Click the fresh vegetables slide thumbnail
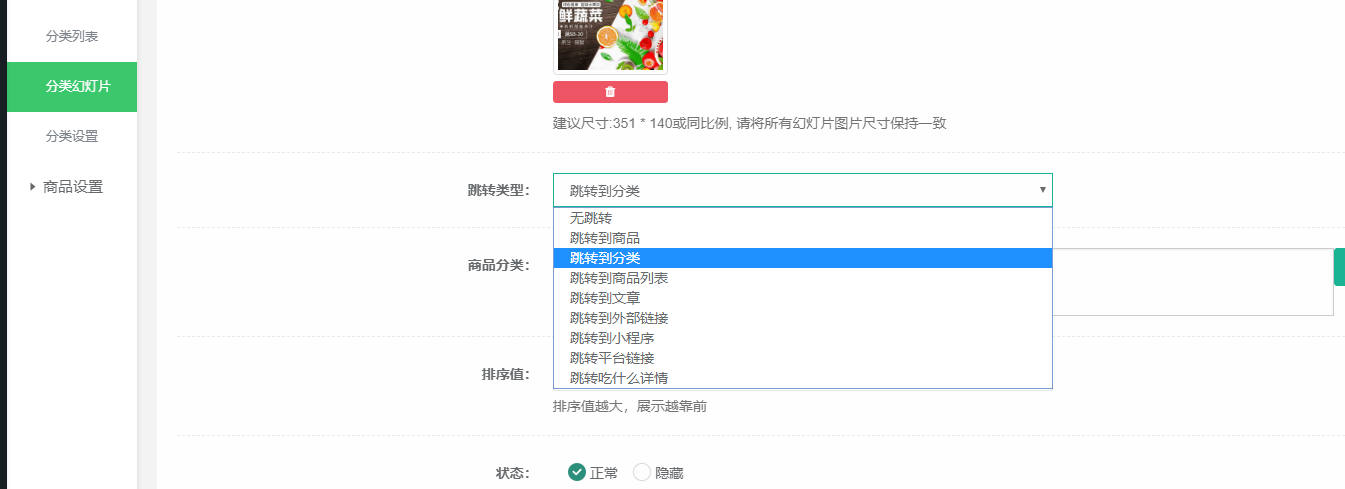 (610, 35)
